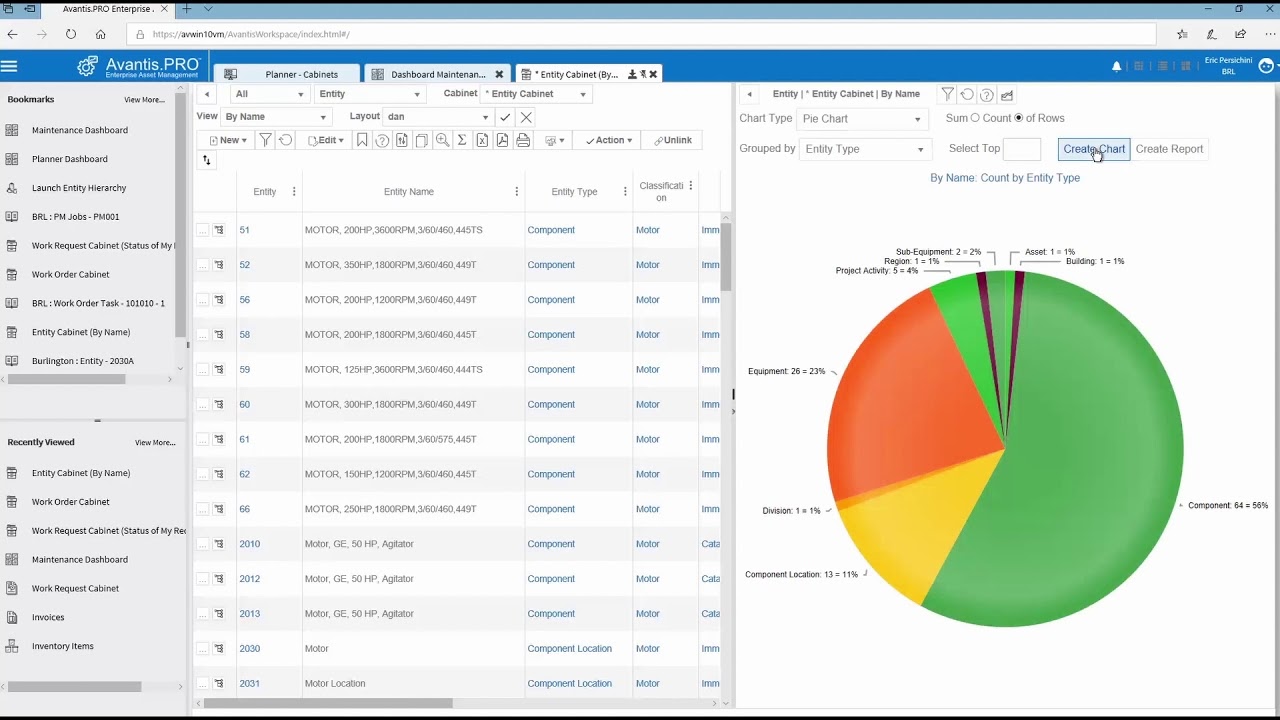Open the Grouped by Entity Type dropdown
The width and height of the screenshot is (1280, 720).
864,149
